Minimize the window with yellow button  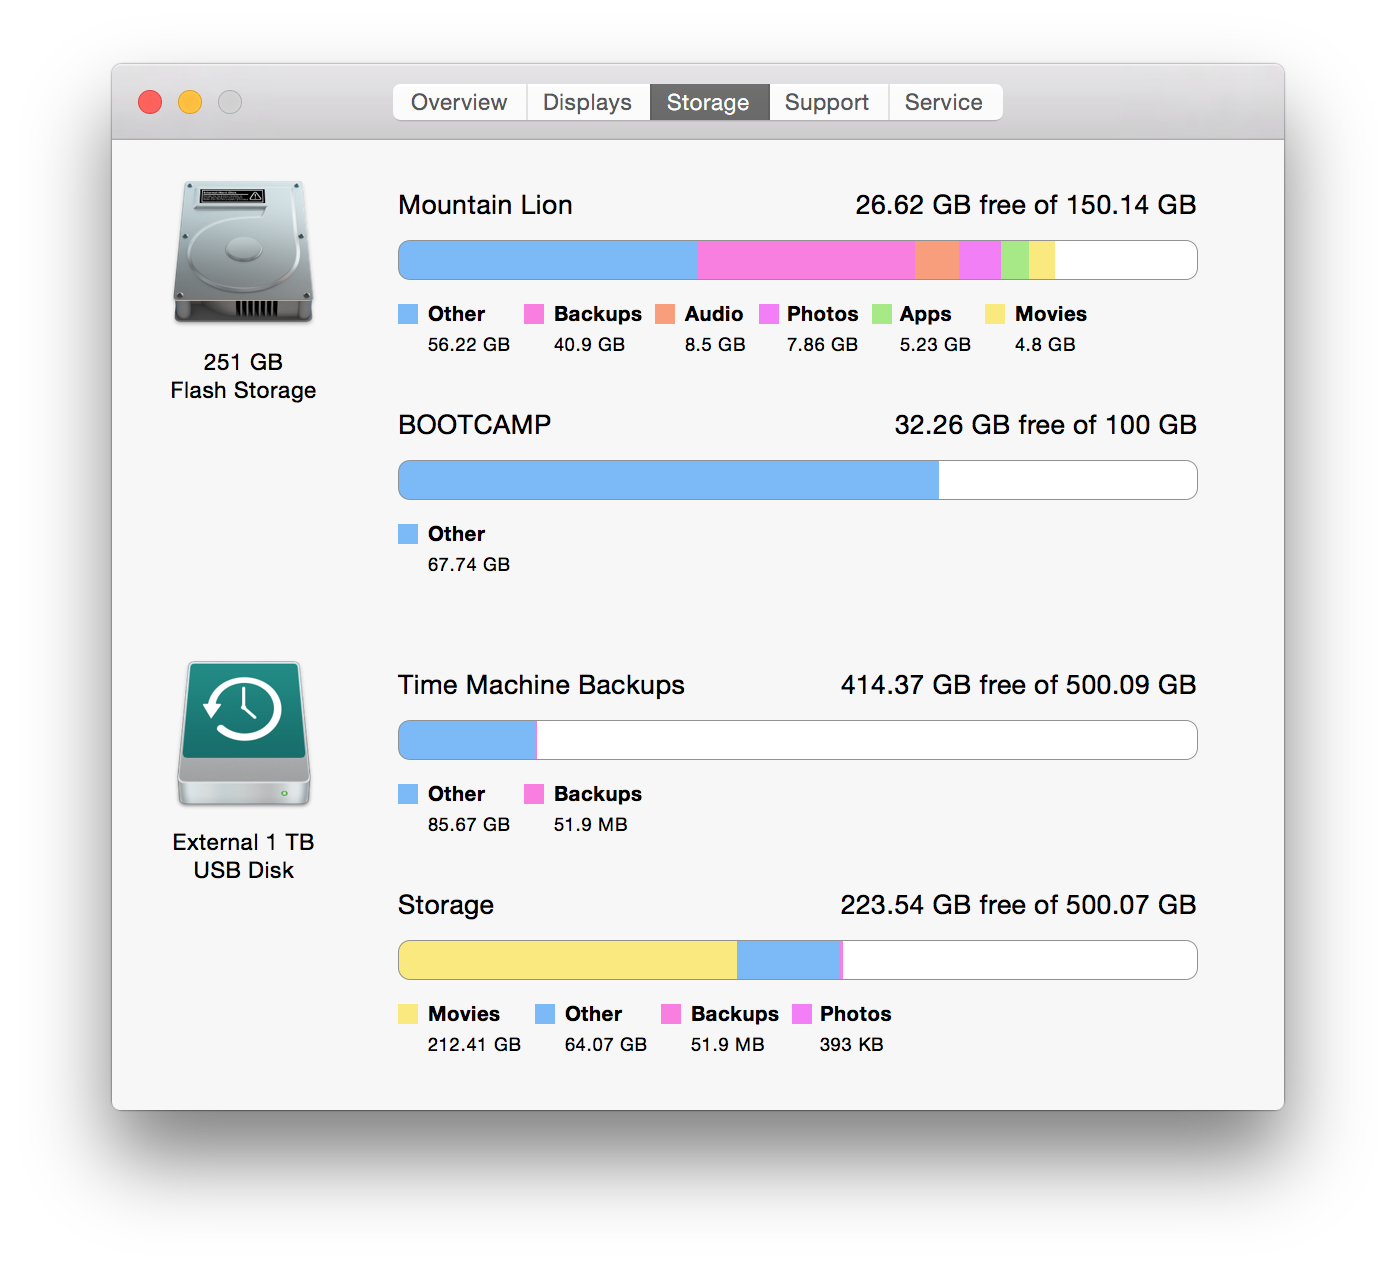pos(190,102)
